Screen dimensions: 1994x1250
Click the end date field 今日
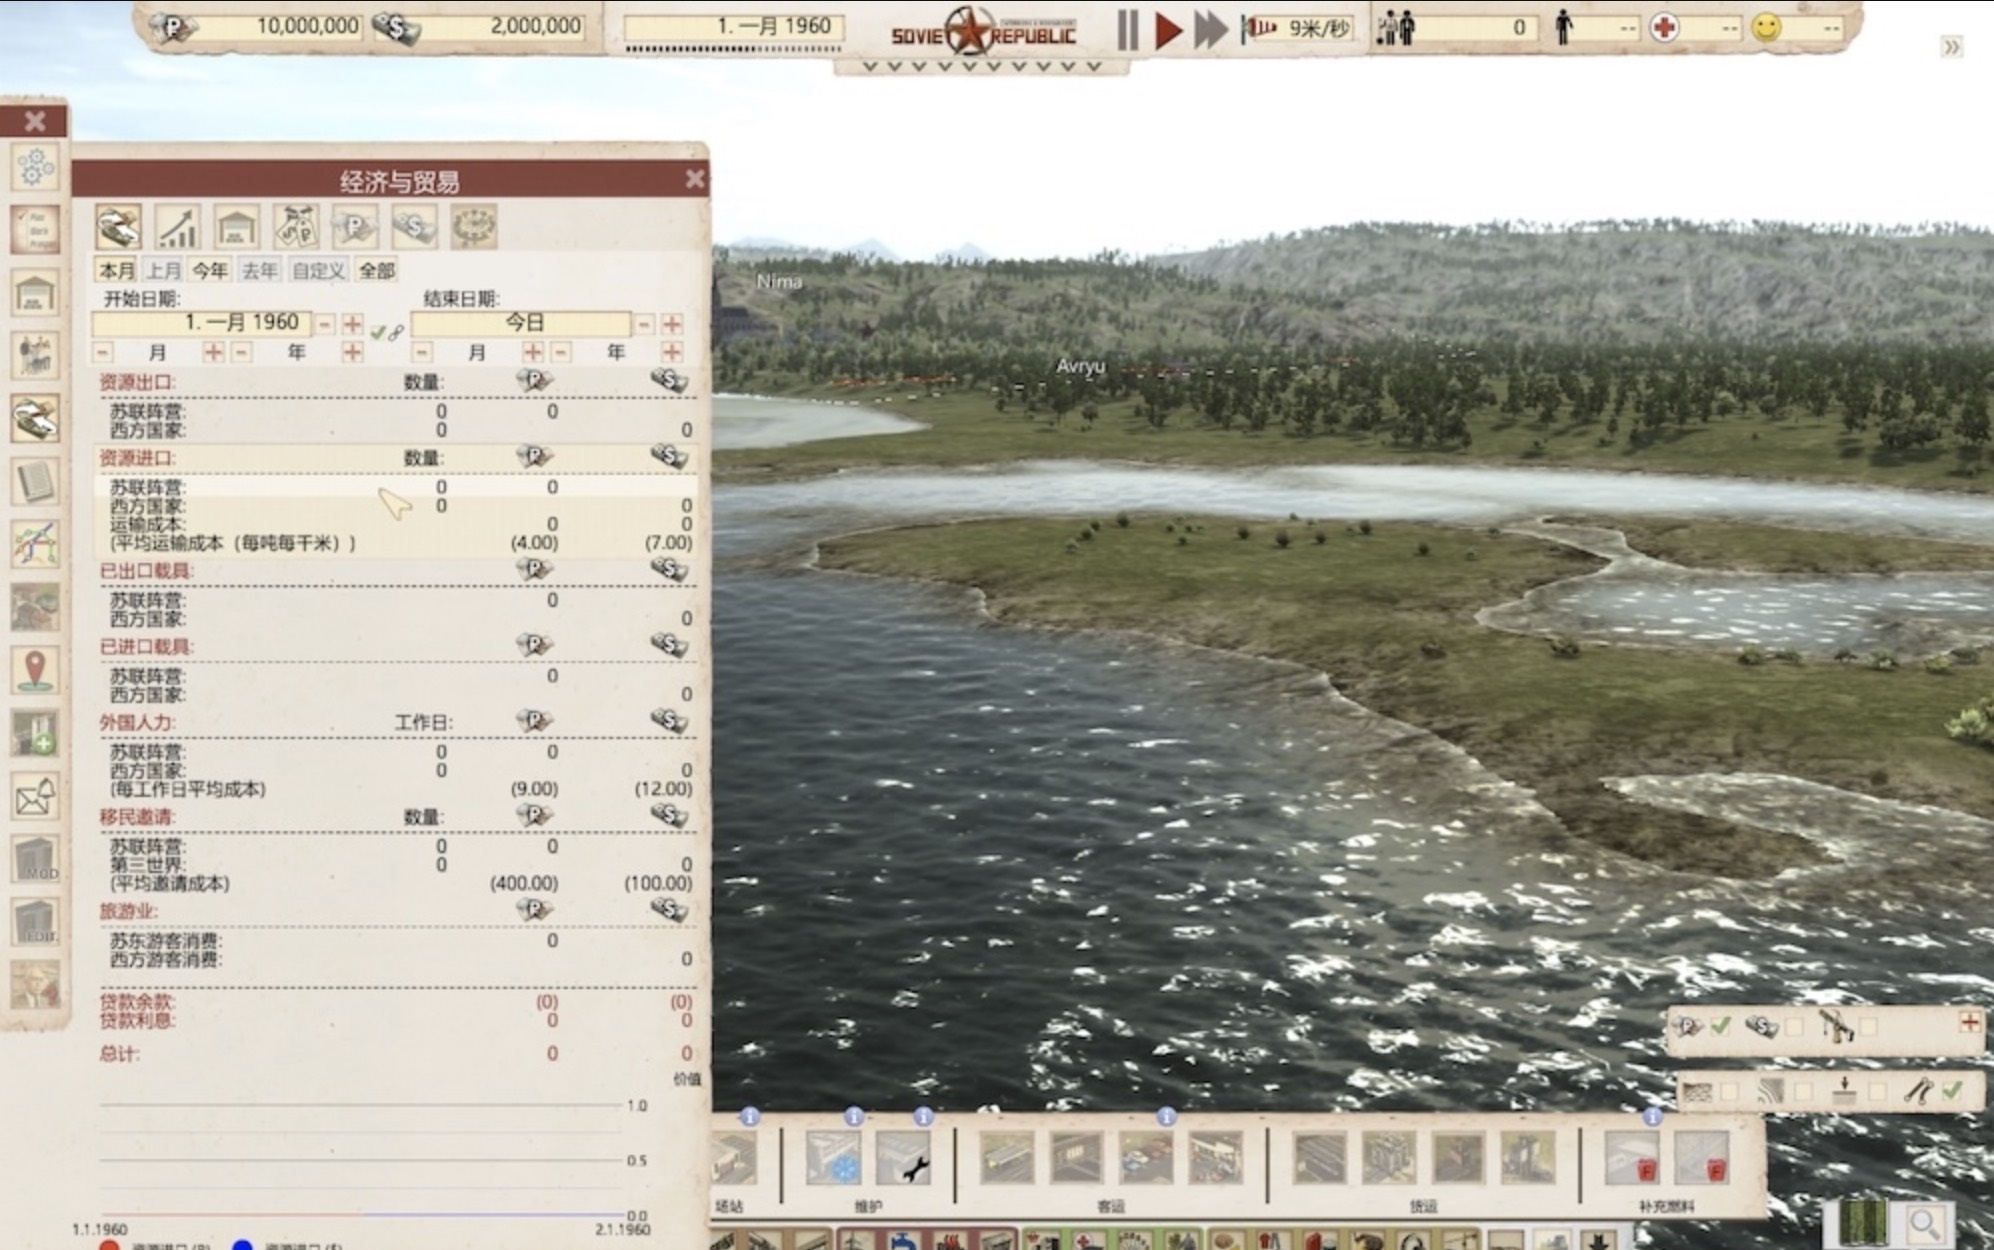(521, 323)
